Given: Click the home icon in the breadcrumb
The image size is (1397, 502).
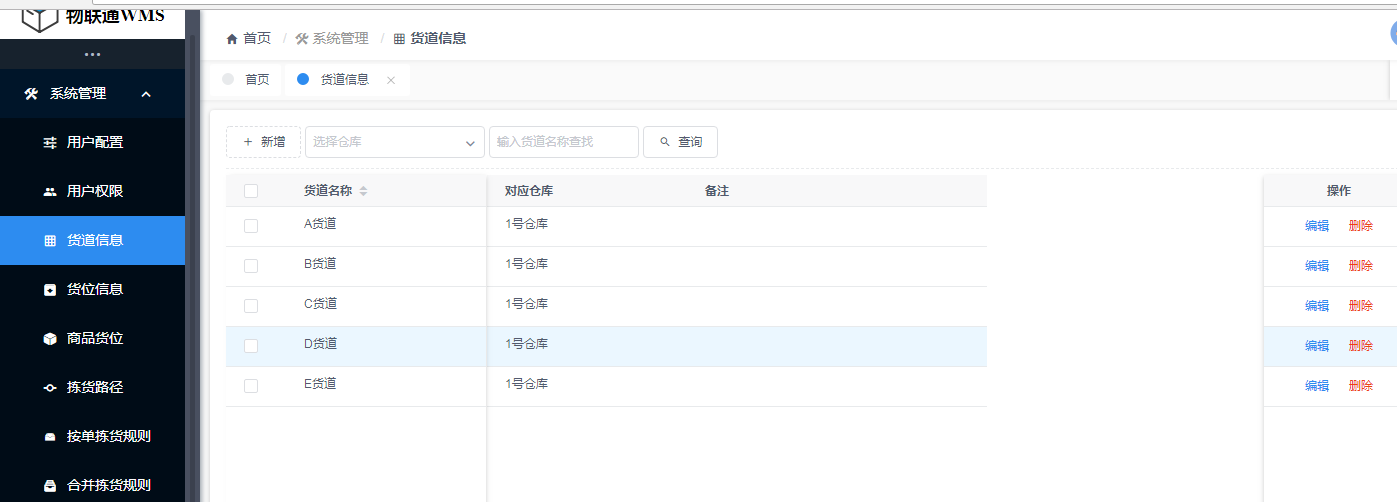Looking at the screenshot, I should tap(232, 39).
